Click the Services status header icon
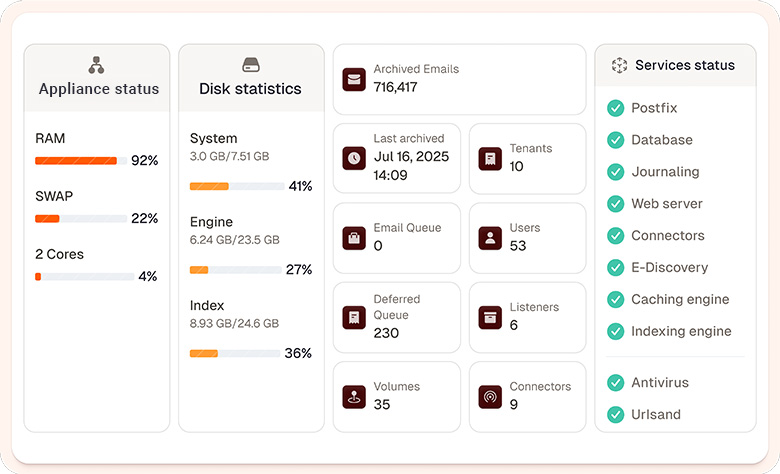This screenshot has width=780, height=474. click(x=619, y=65)
